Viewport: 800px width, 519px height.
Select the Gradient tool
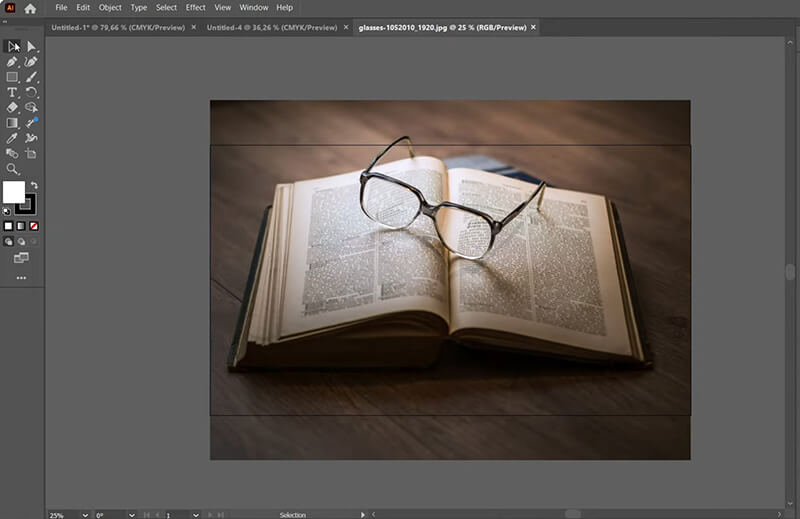click(12, 122)
